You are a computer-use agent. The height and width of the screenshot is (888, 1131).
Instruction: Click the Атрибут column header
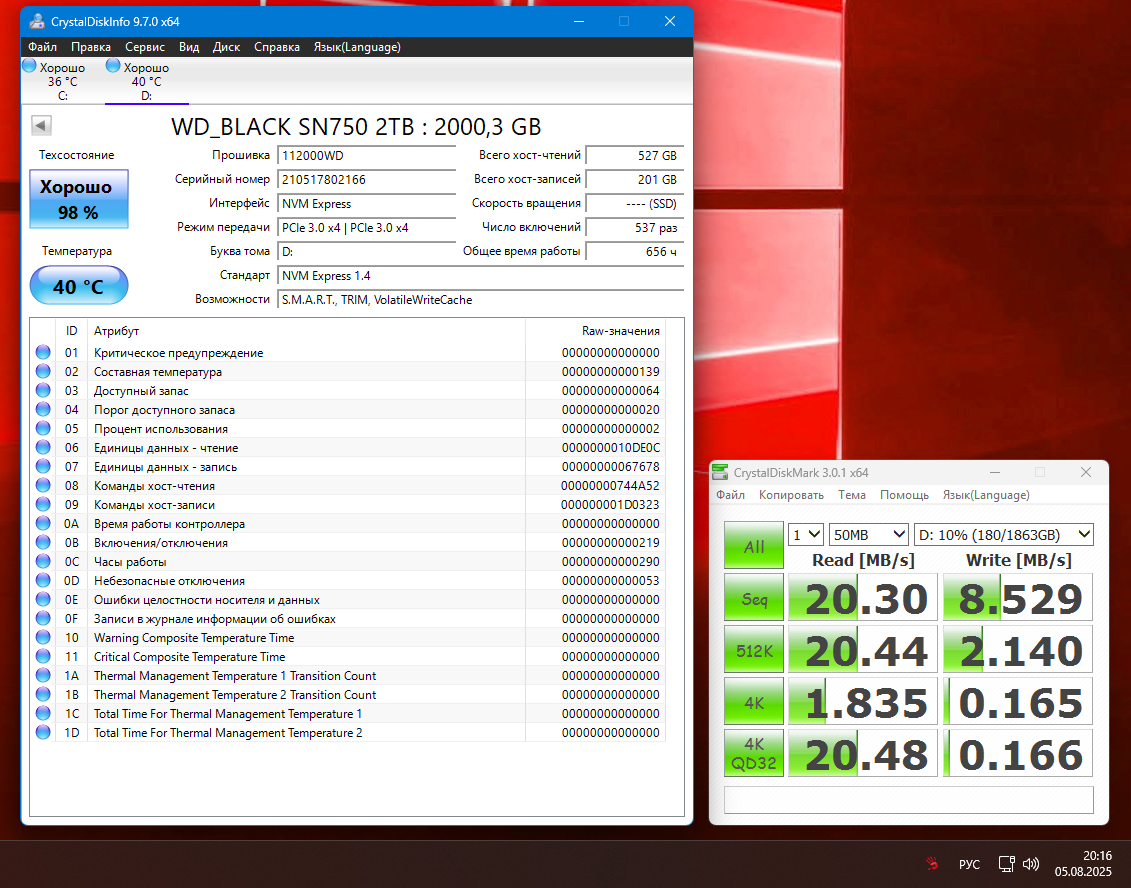(306, 330)
